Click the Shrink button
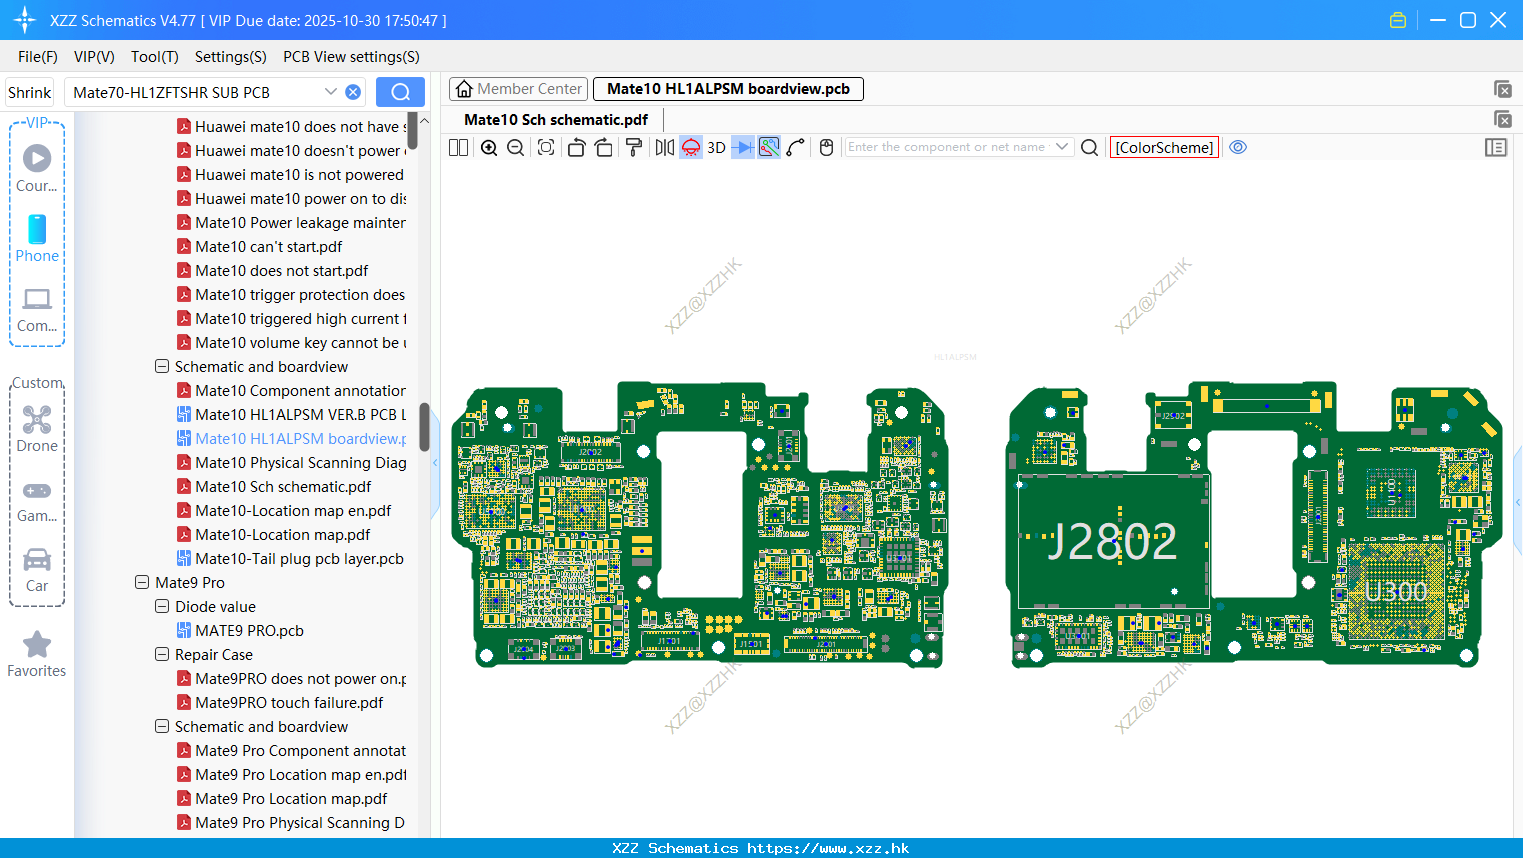Image resolution: width=1523 pixels, height=858 pixels. pyautogui.click(x=29, y=92)
